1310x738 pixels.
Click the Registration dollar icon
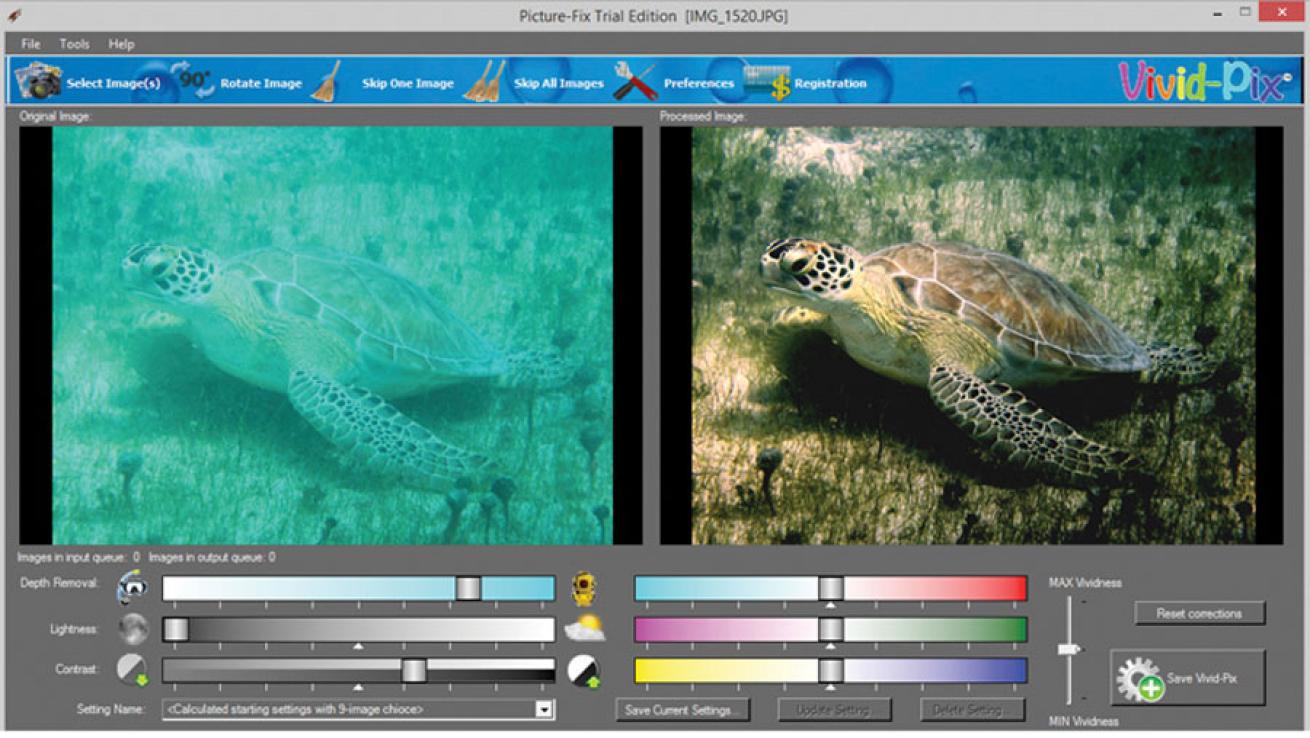tap(767, 82)
